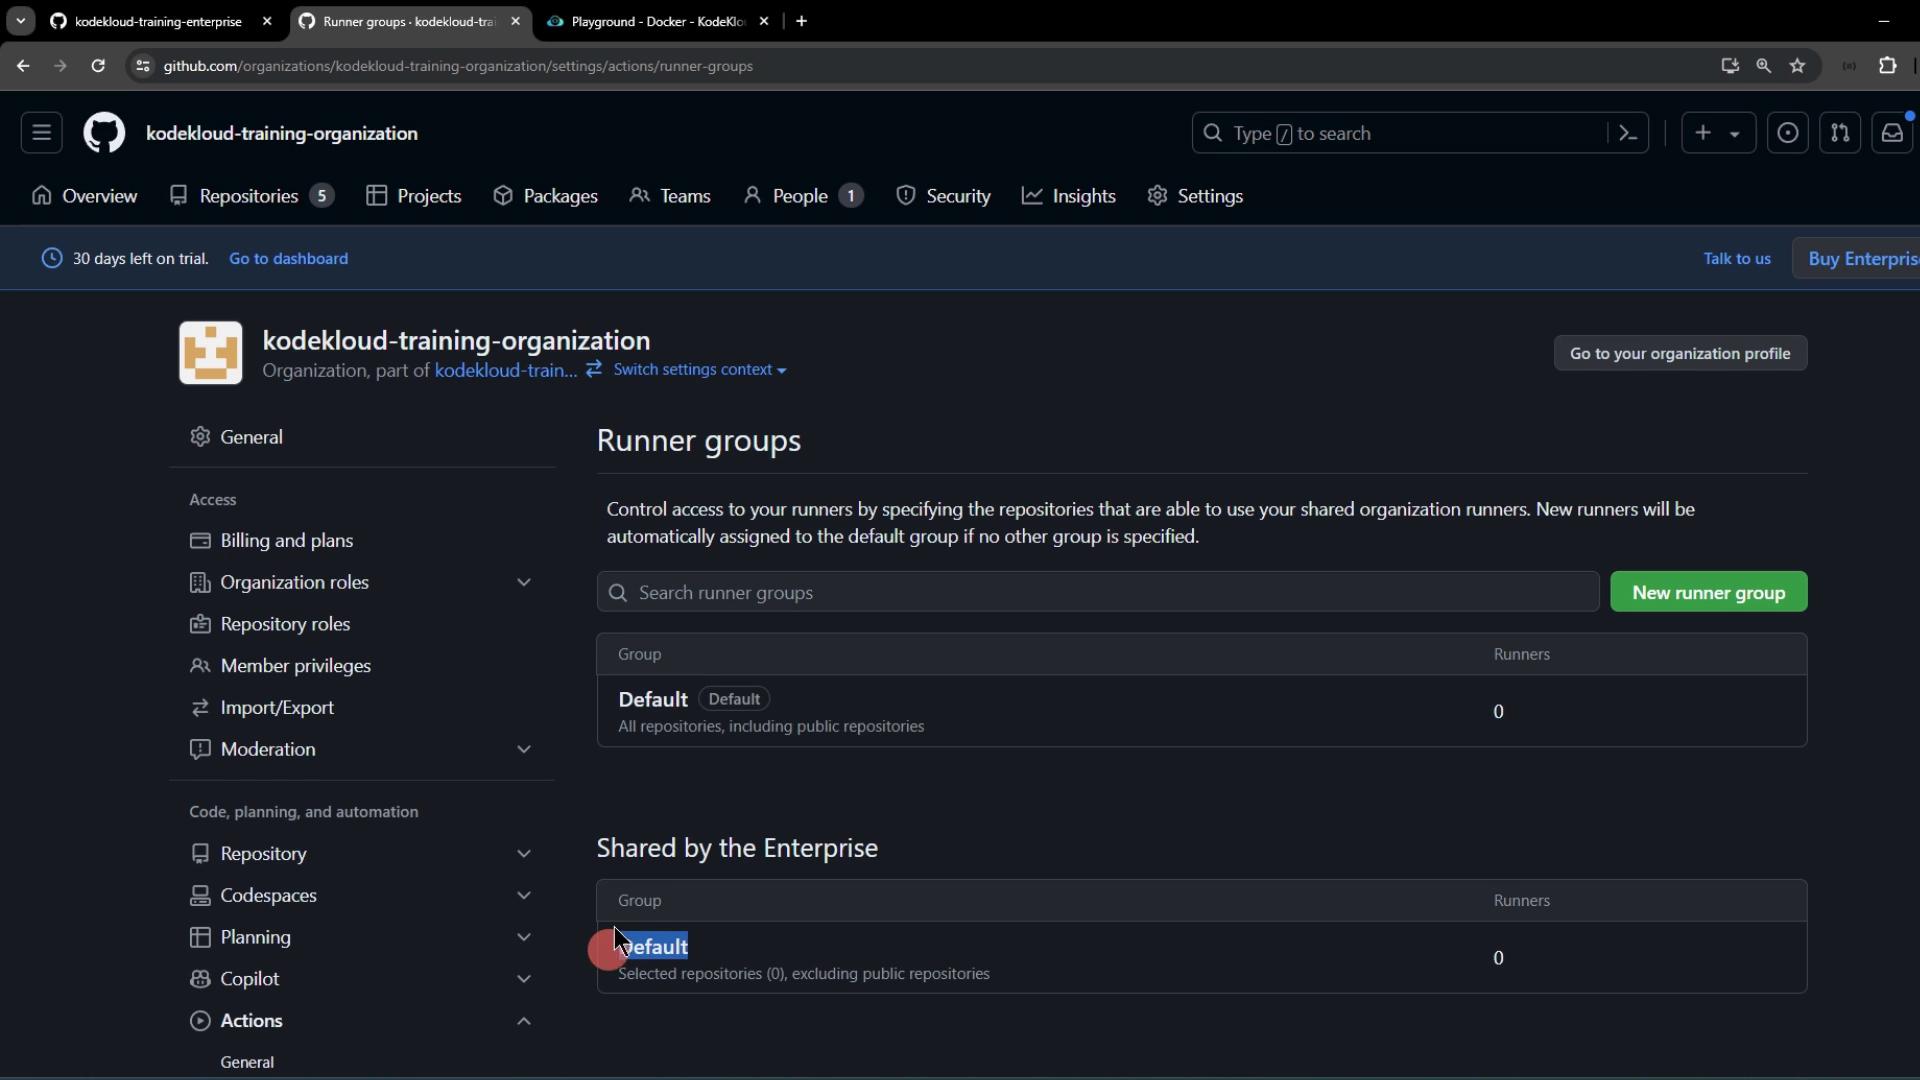The height and width of the screenshot is (1080, 1920).
Task: Click the GitHub Octocat logo
Action: 104,133
